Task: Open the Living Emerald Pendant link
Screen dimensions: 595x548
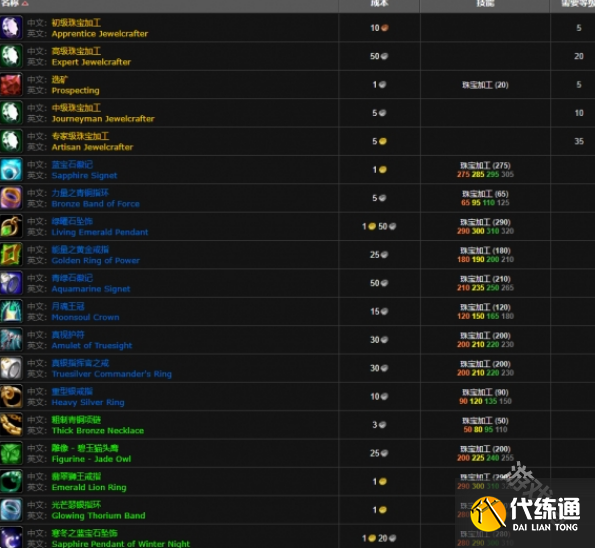Action: [x=100, y=232]
